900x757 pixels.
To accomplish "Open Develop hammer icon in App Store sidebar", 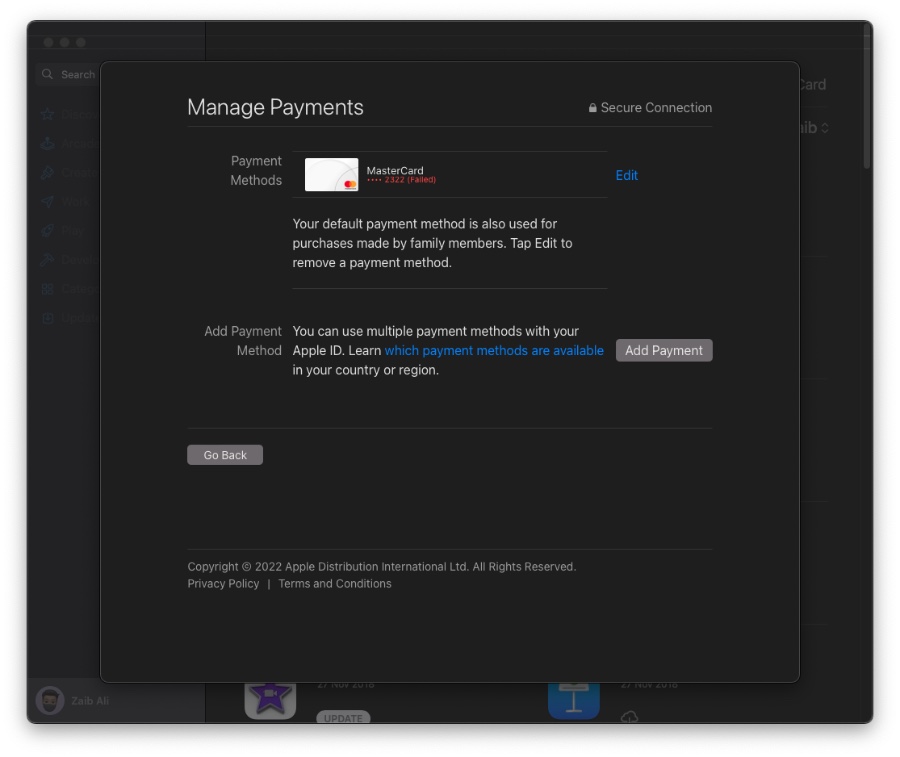I will click(48, 260).
